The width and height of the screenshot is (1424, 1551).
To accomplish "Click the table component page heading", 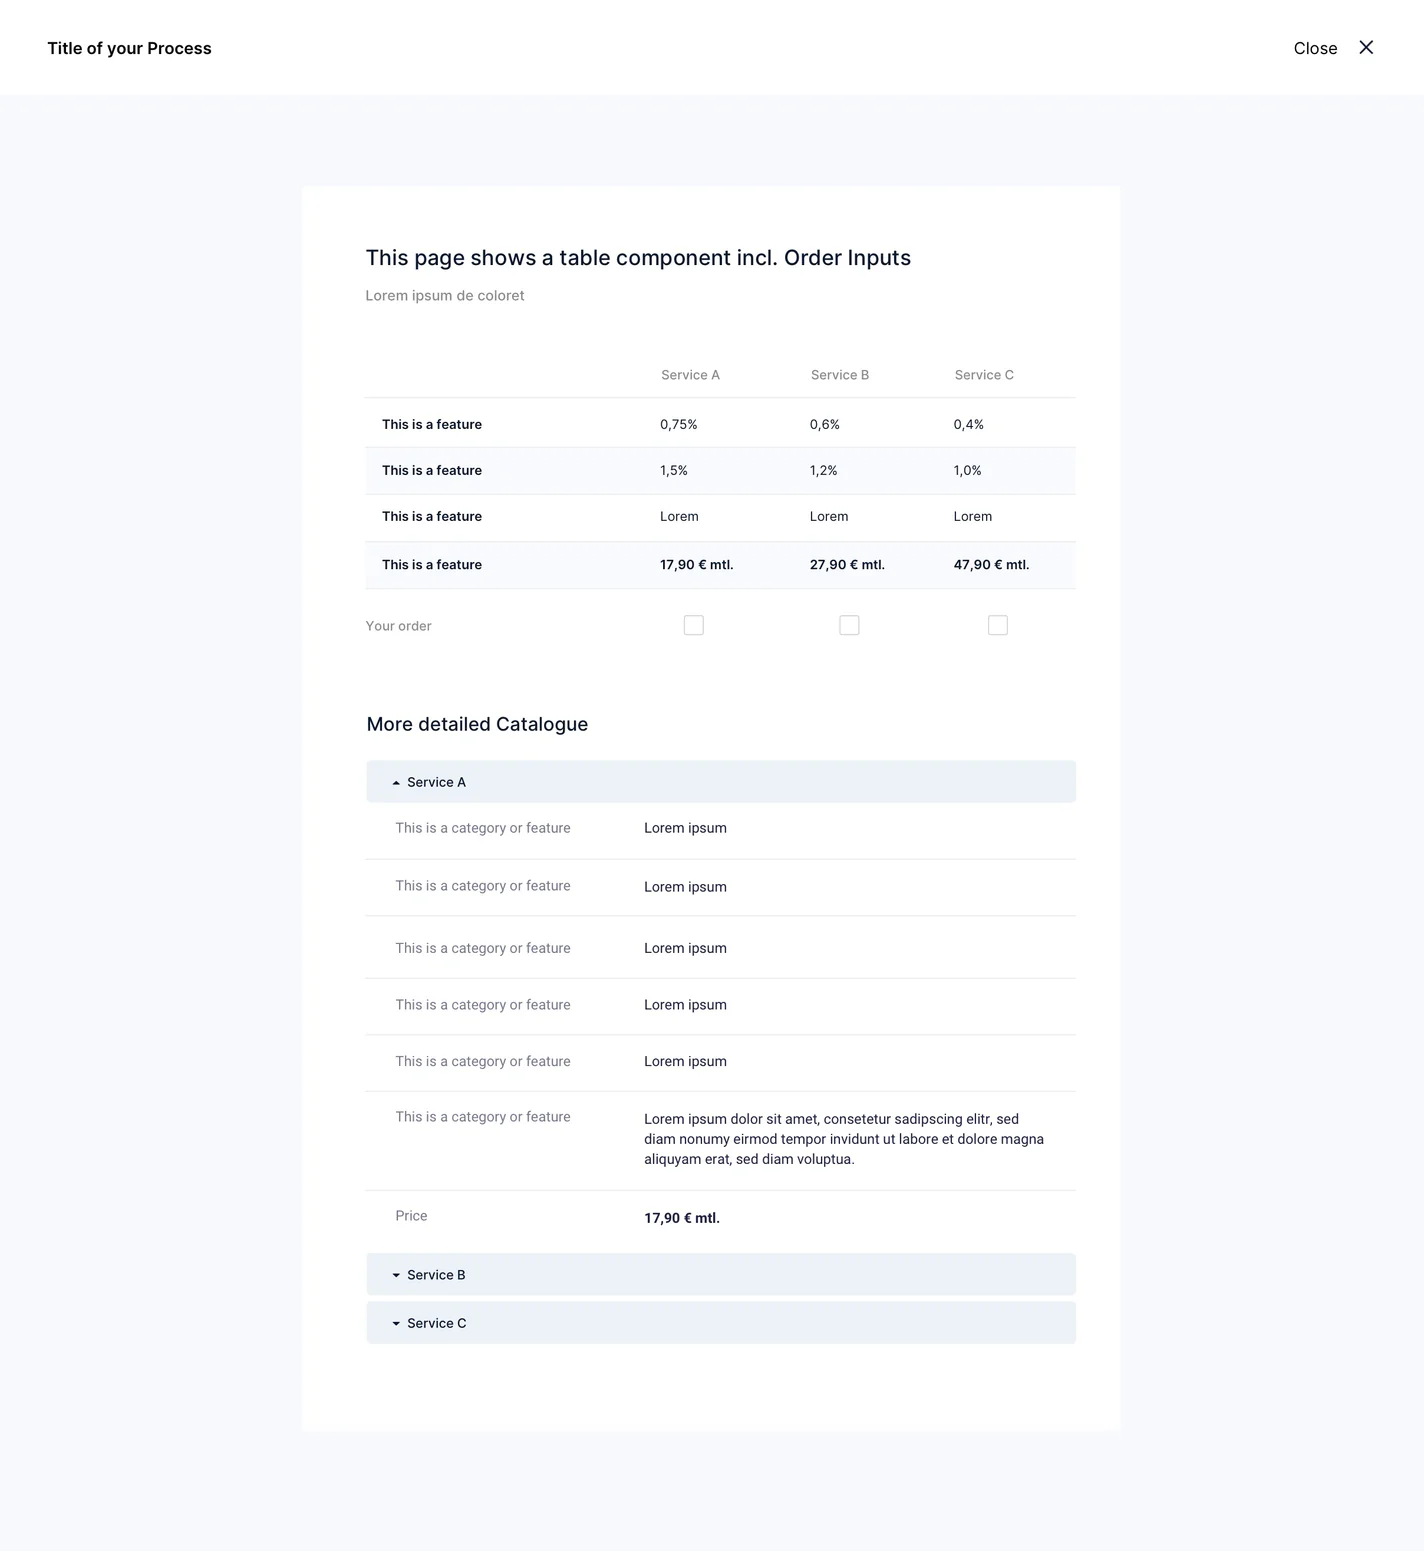I will [638, 258].
